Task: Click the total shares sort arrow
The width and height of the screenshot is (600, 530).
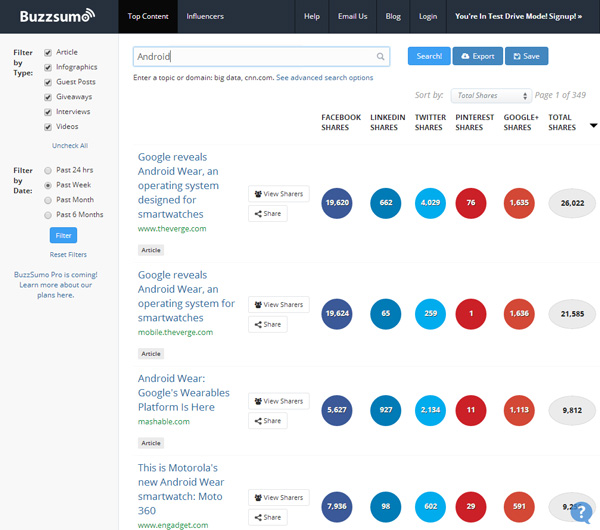Action: pyautogui.click(x=593, y=125)
